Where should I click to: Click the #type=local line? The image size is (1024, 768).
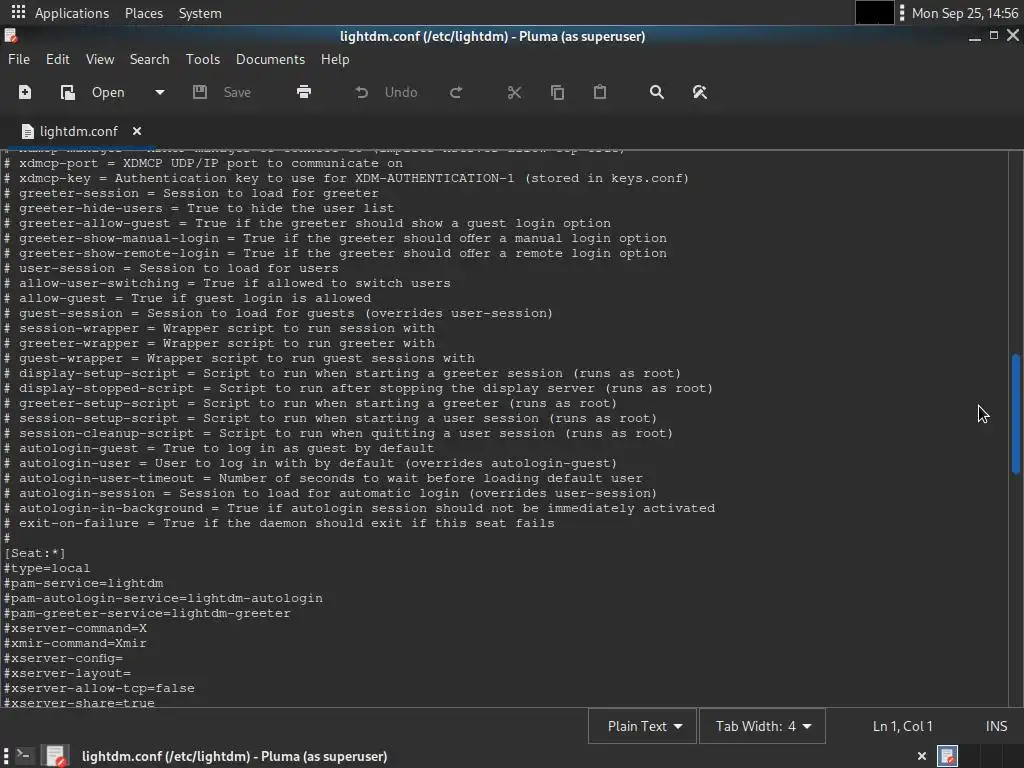coord(47,568)
